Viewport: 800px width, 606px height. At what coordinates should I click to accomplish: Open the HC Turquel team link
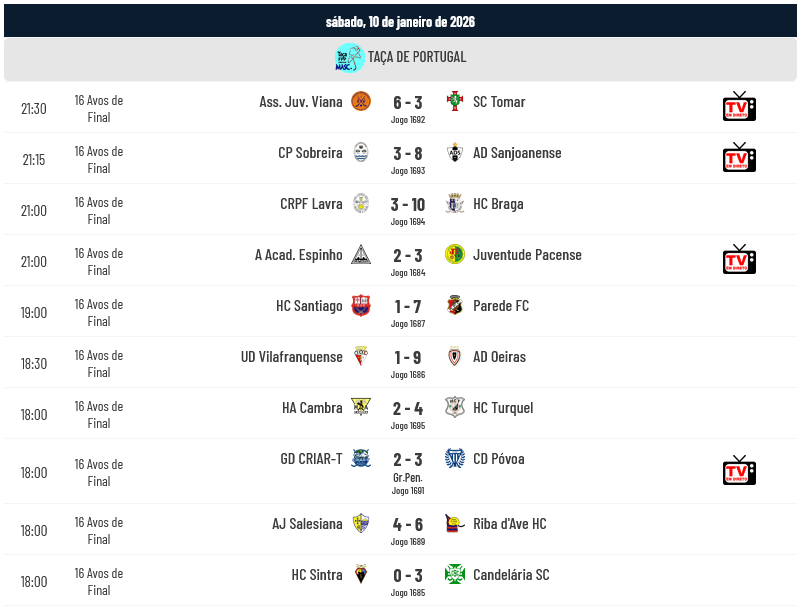point(503,408)
